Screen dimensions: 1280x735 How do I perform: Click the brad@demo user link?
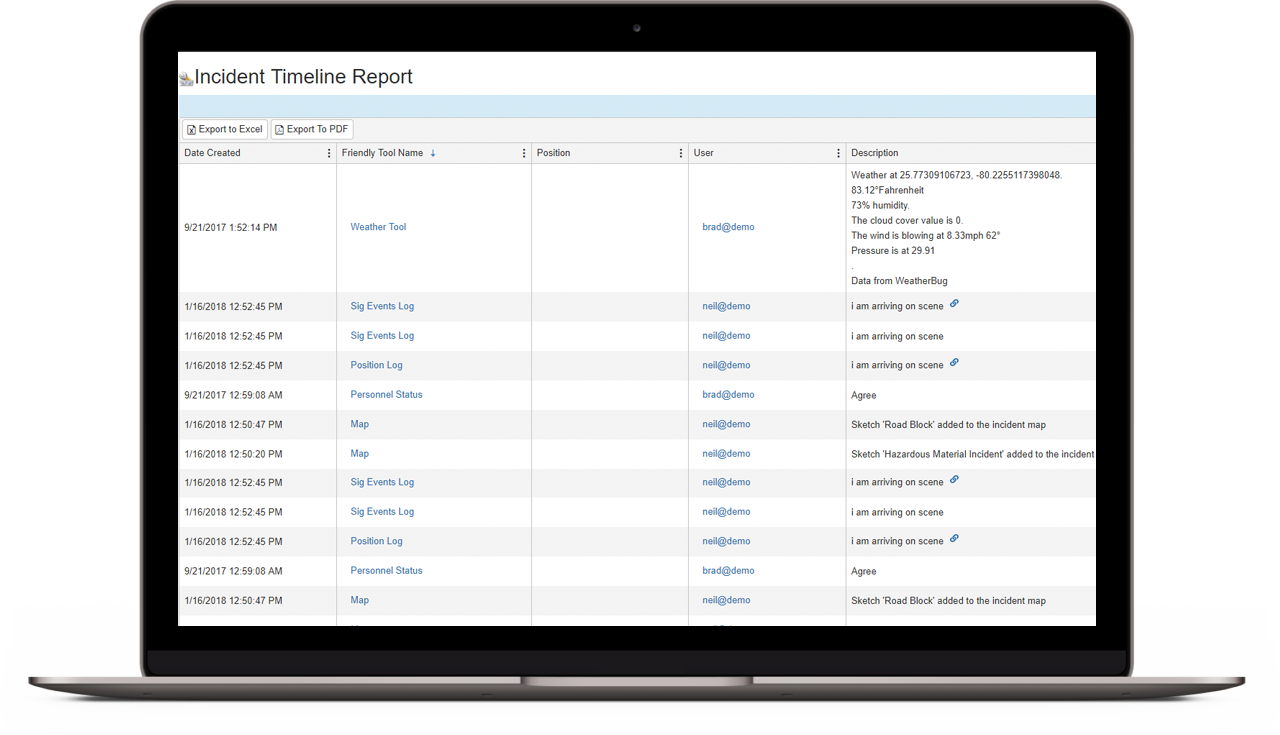[728, 227]
